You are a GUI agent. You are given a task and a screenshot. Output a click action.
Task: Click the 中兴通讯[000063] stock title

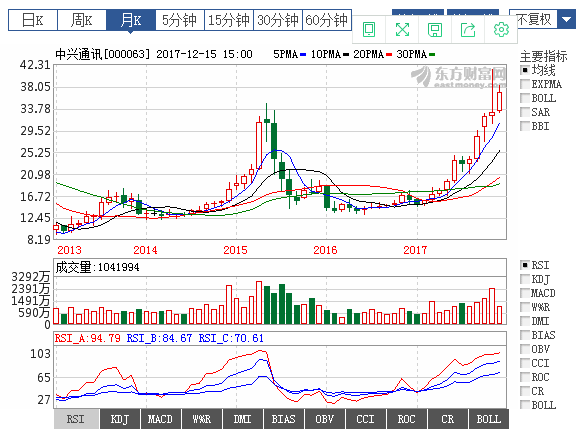coord(103,55)
